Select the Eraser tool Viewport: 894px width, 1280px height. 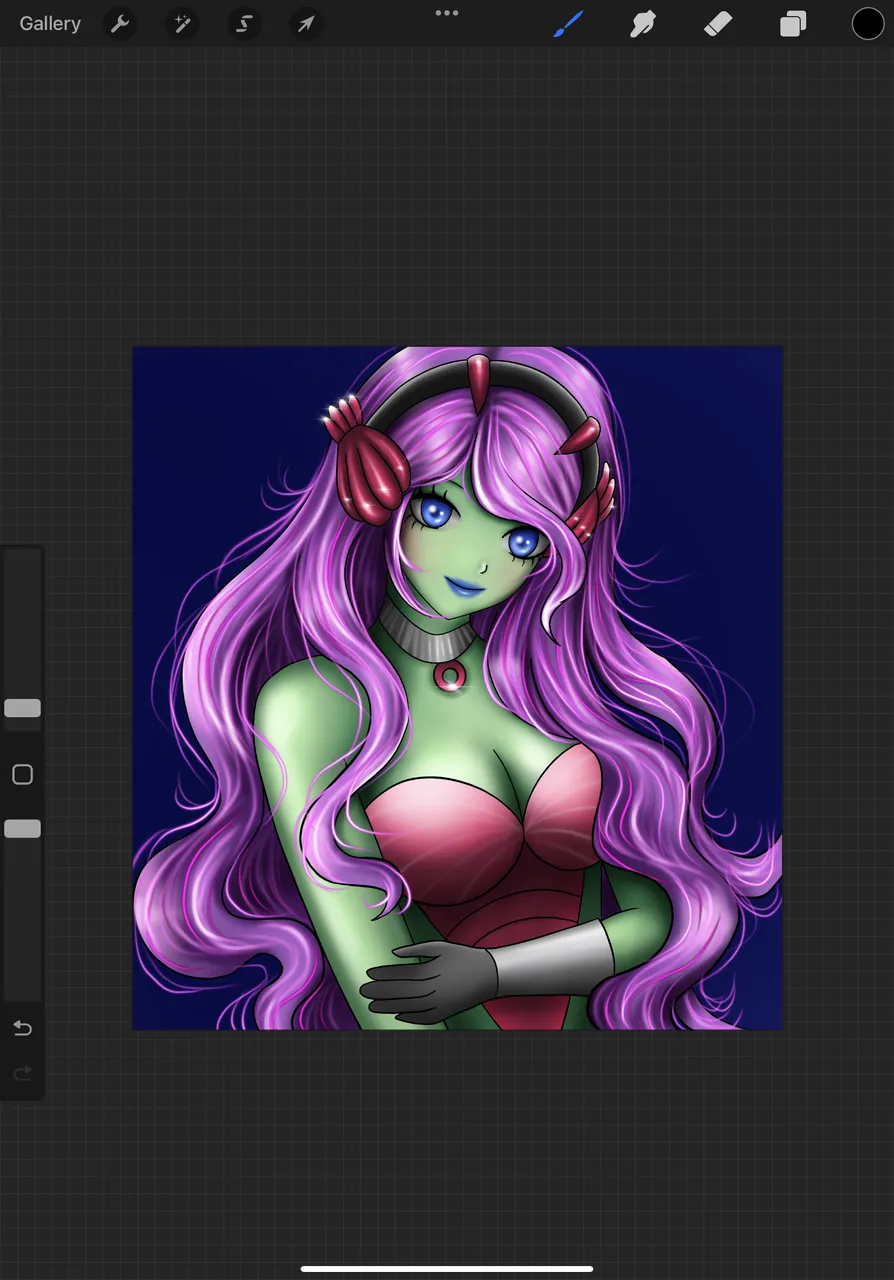coord(718,23)
